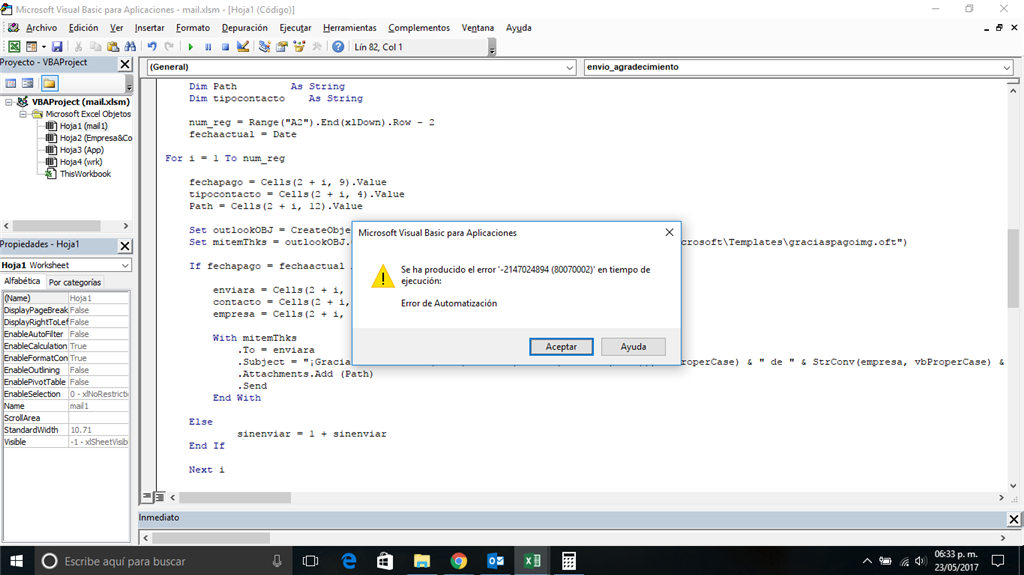The height and width of the screenshot is (575, 1024).
Task: Select Hoja2 (Empresa&Co in project tree
Action: pos(96,138)
